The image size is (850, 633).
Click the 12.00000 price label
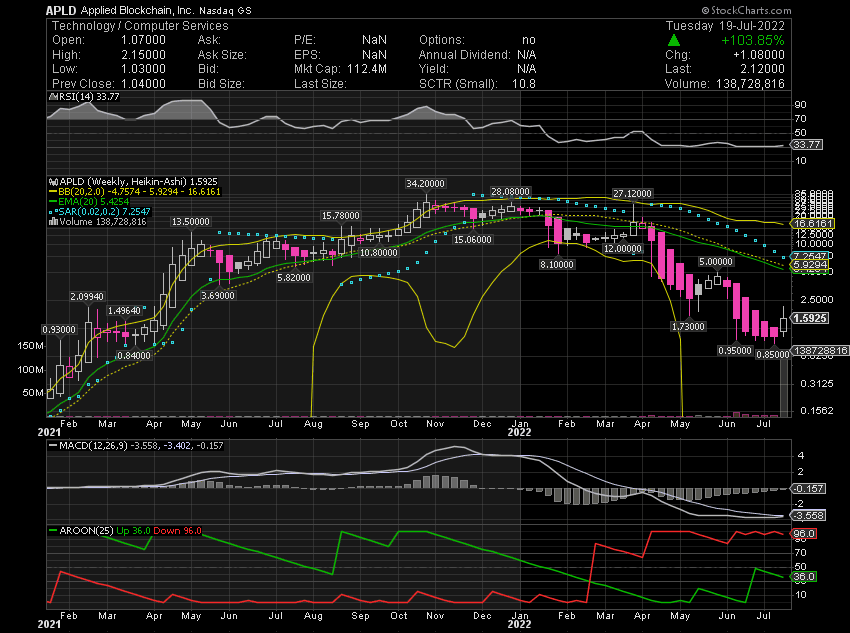tap(623, 249)
